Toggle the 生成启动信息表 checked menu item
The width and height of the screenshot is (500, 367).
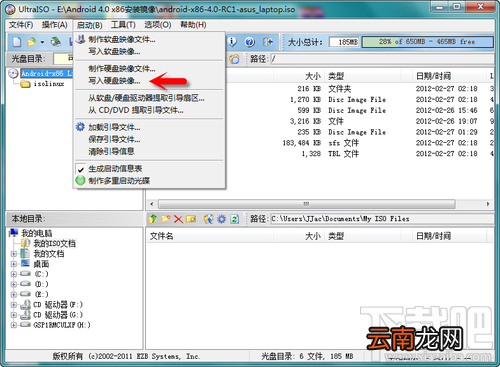115,169
